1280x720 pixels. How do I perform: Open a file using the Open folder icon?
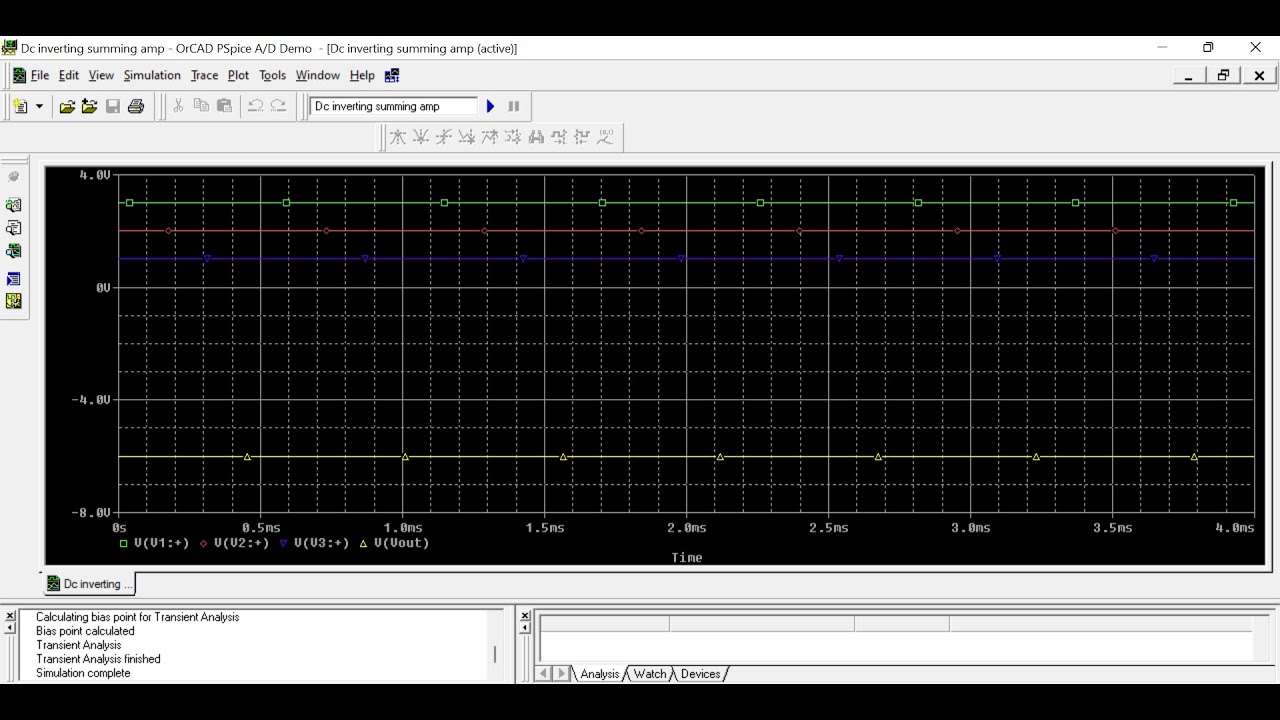coord(67,106)
